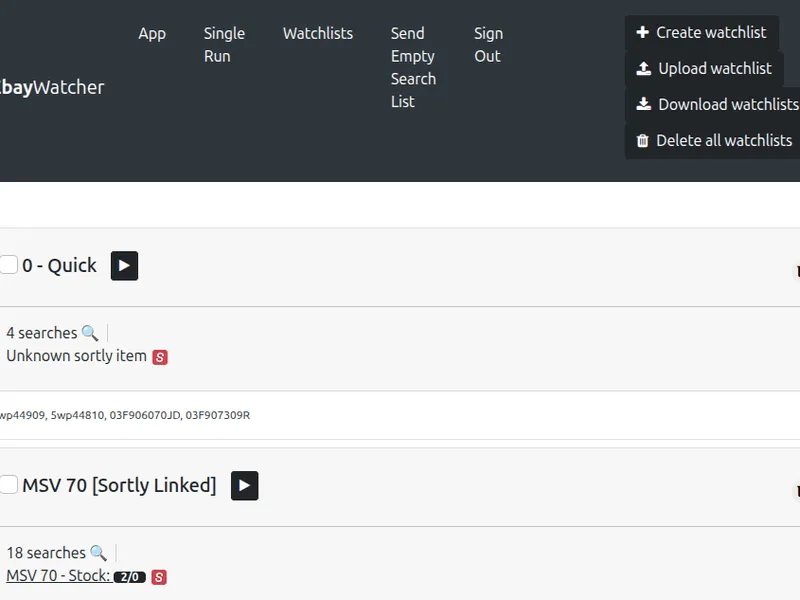The image size is (800, 600).
Task: Tick the 0 - Quick watchlist checkbox
Action: click(9, 265)
